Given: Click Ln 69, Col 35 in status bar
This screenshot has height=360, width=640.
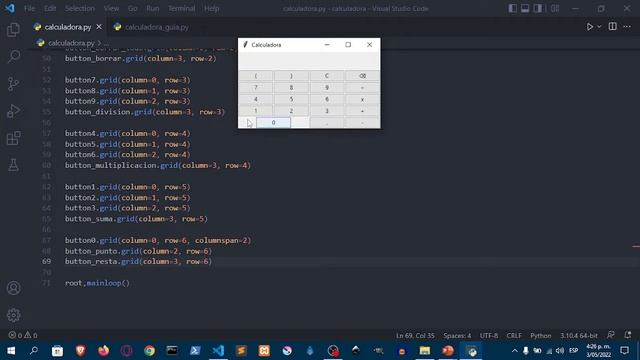Looking at the screenshot, I should pos(415,336).
